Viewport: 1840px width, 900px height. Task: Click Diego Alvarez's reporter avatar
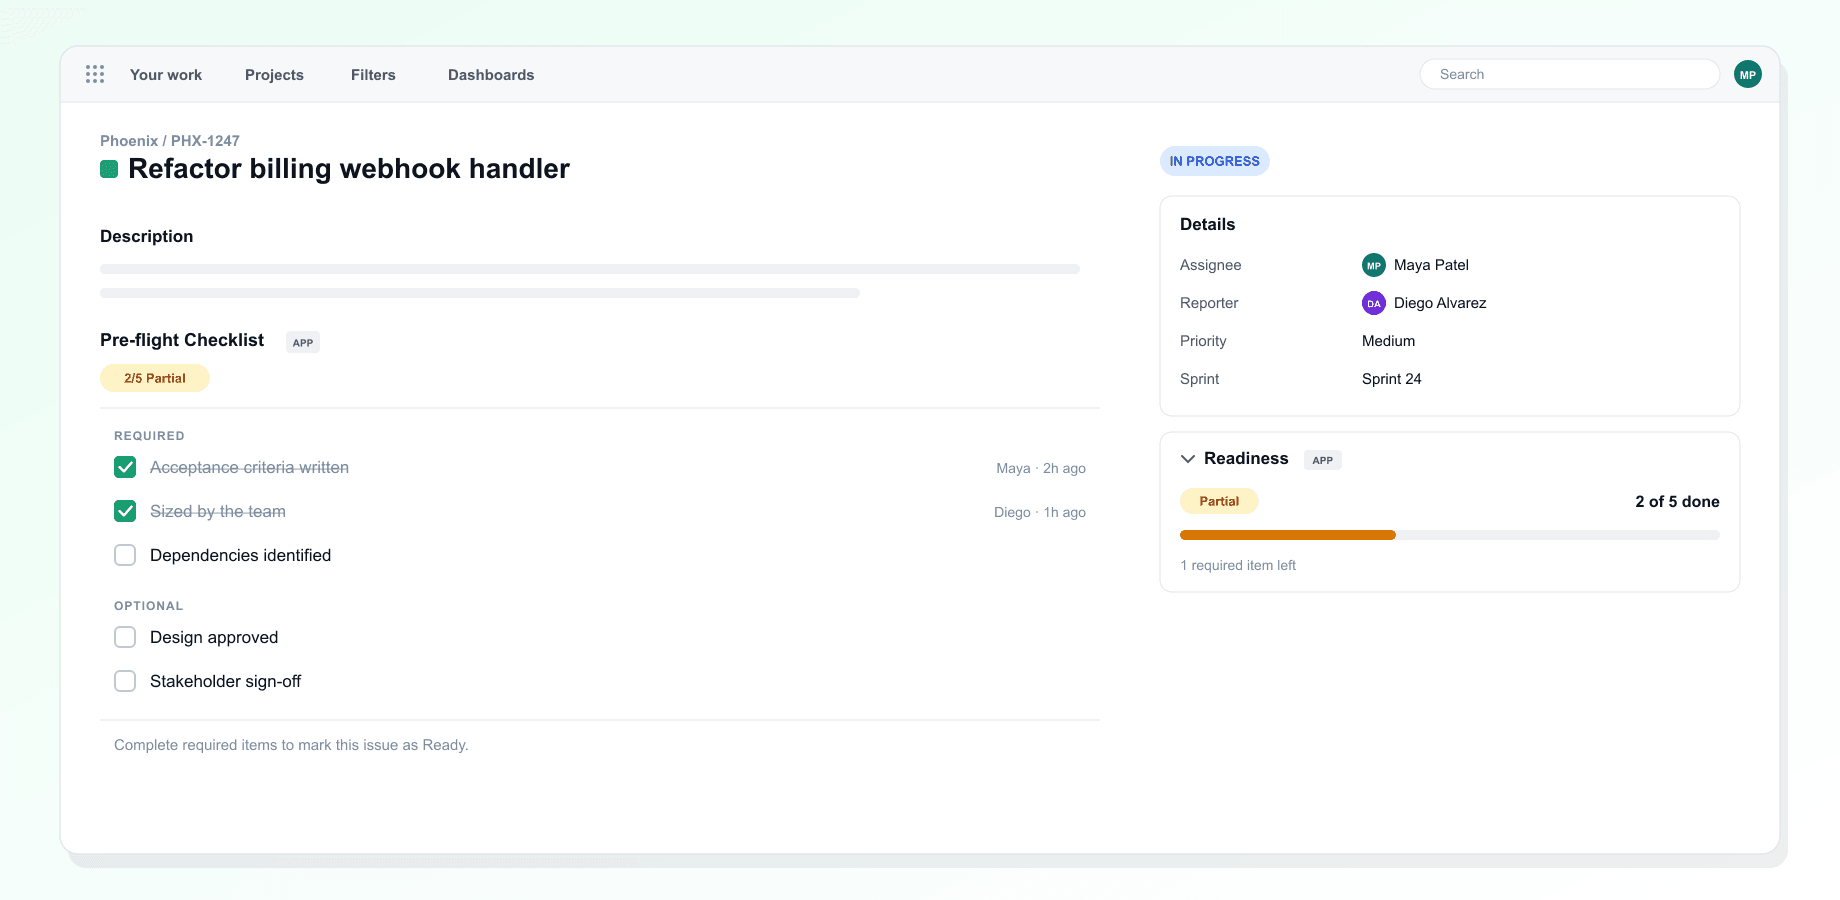coord(1374,303)
